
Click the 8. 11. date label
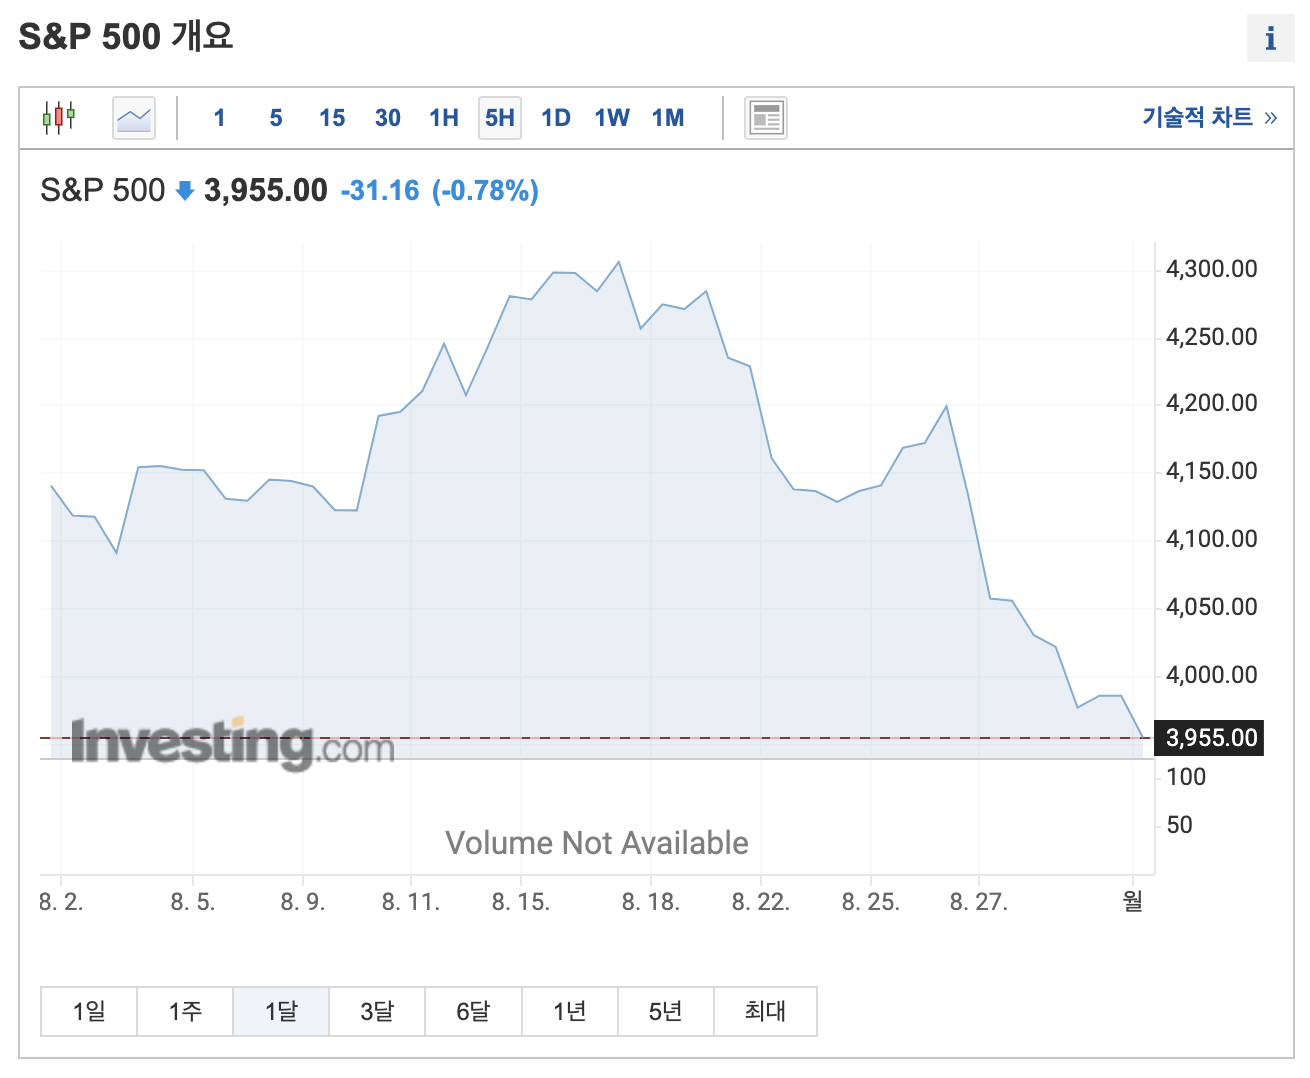411,902
